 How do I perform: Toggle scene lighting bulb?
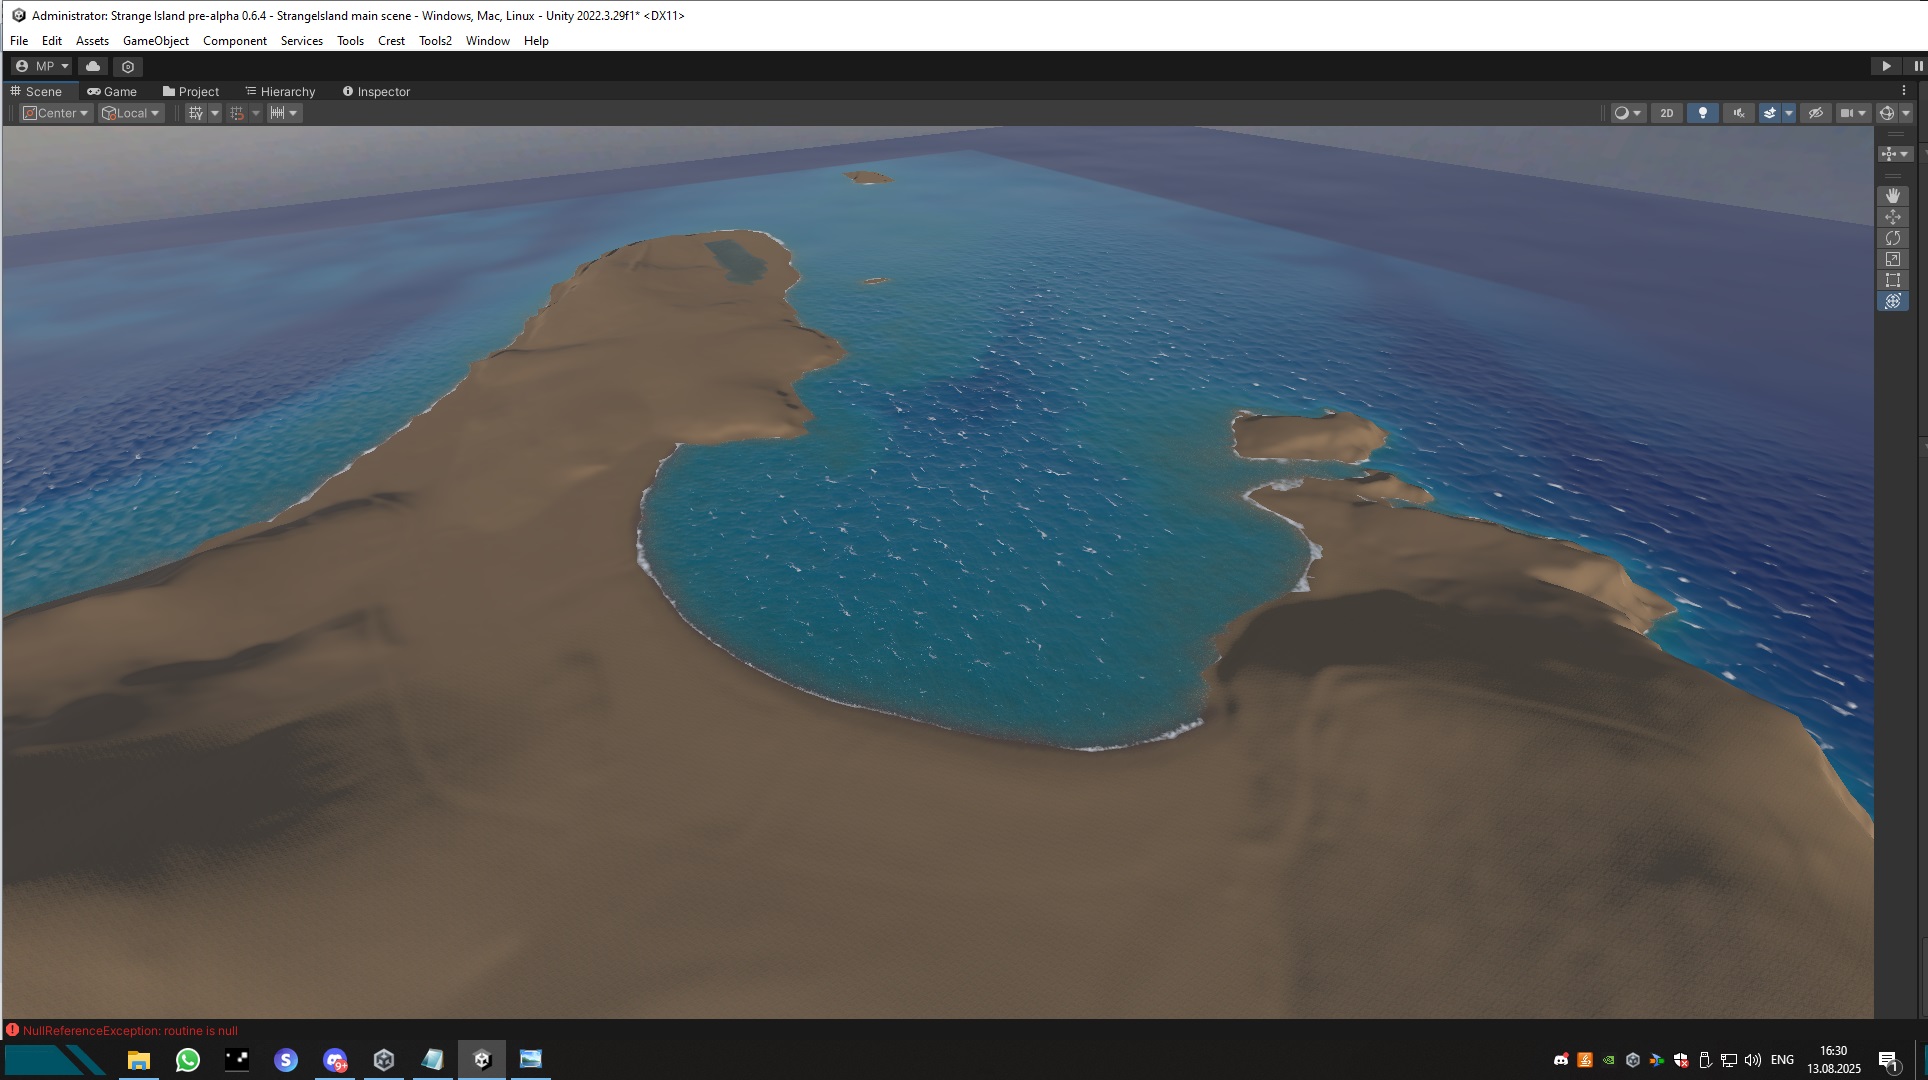(1702, 113)
